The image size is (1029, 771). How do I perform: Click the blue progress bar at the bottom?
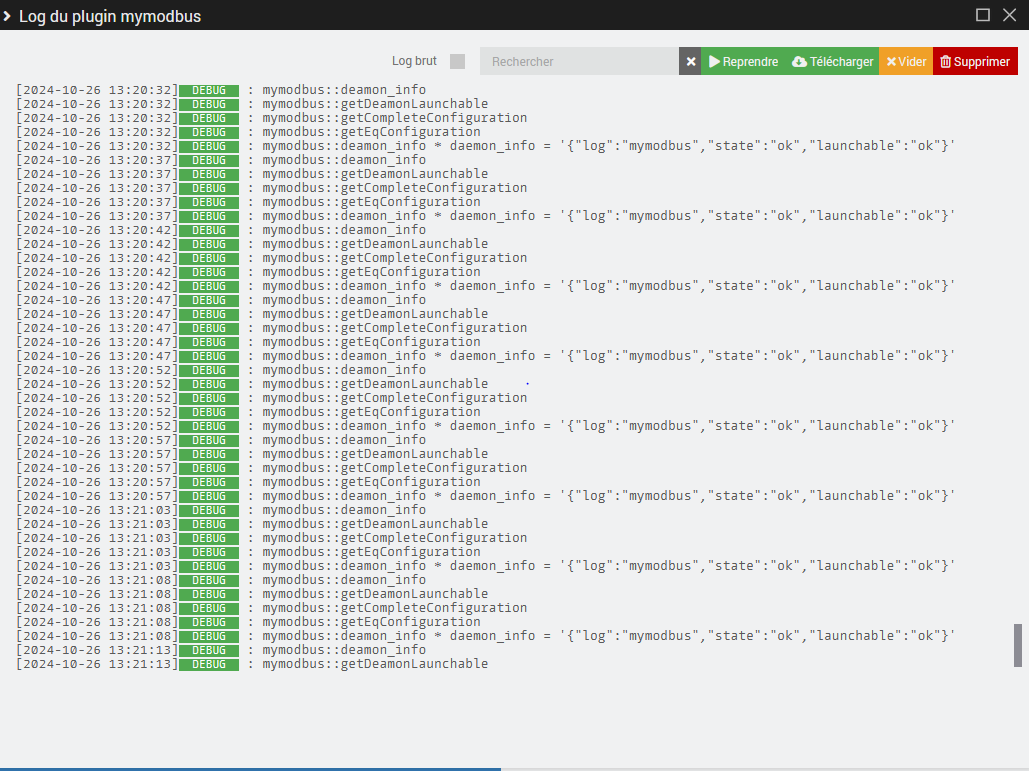(250, 768)
